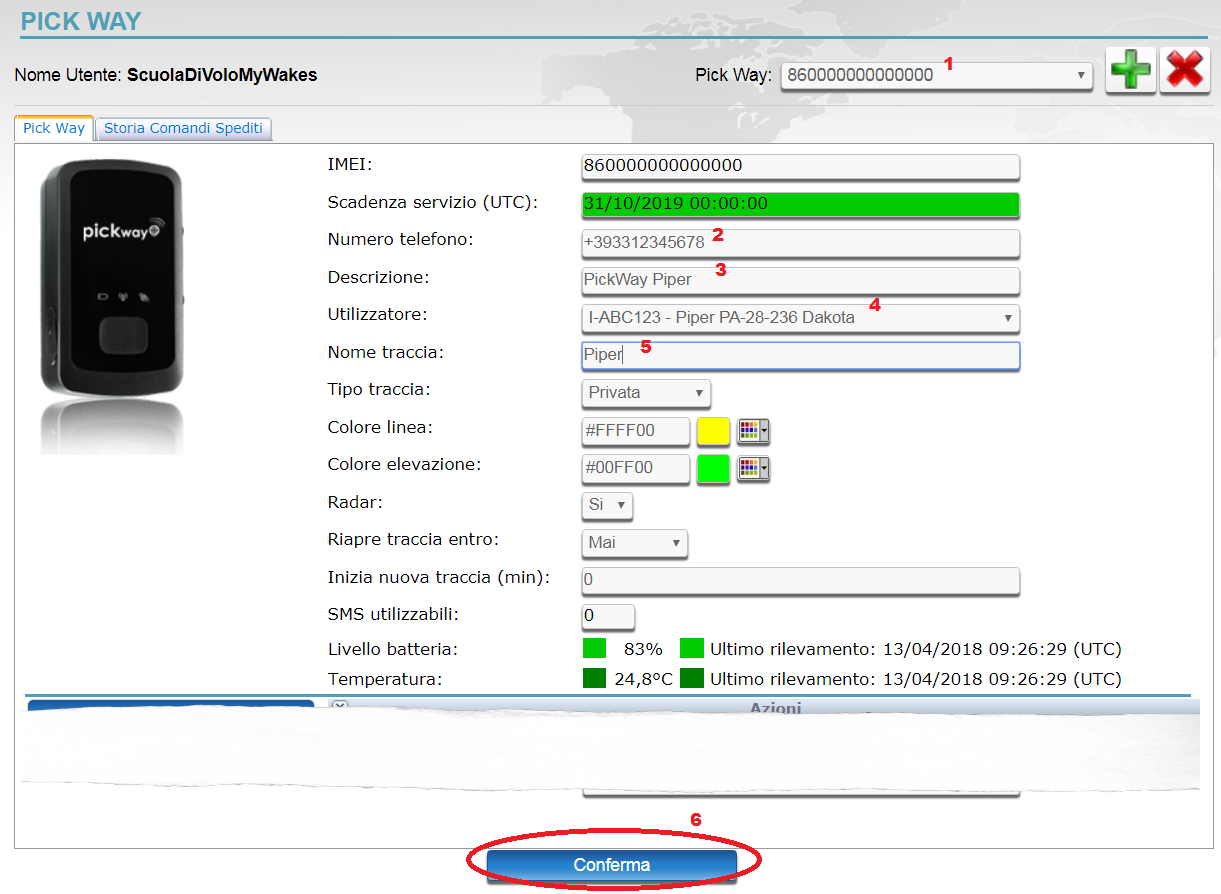Focus the Colore elevazione hex code field
The width and height of the screenshot is (1221, 894).
636,468
